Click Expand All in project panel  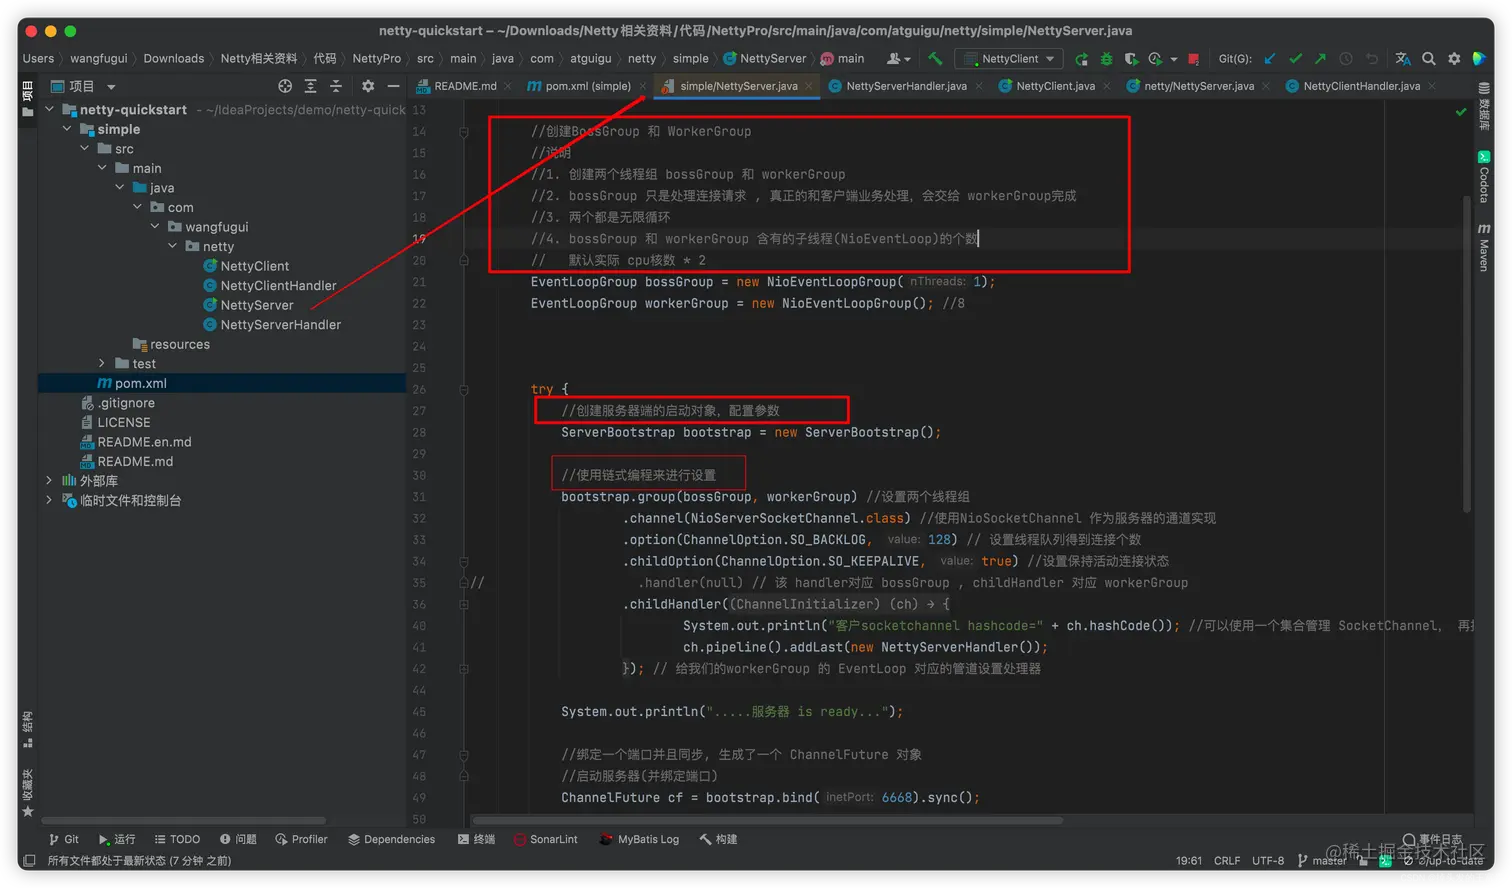(310, 86)
